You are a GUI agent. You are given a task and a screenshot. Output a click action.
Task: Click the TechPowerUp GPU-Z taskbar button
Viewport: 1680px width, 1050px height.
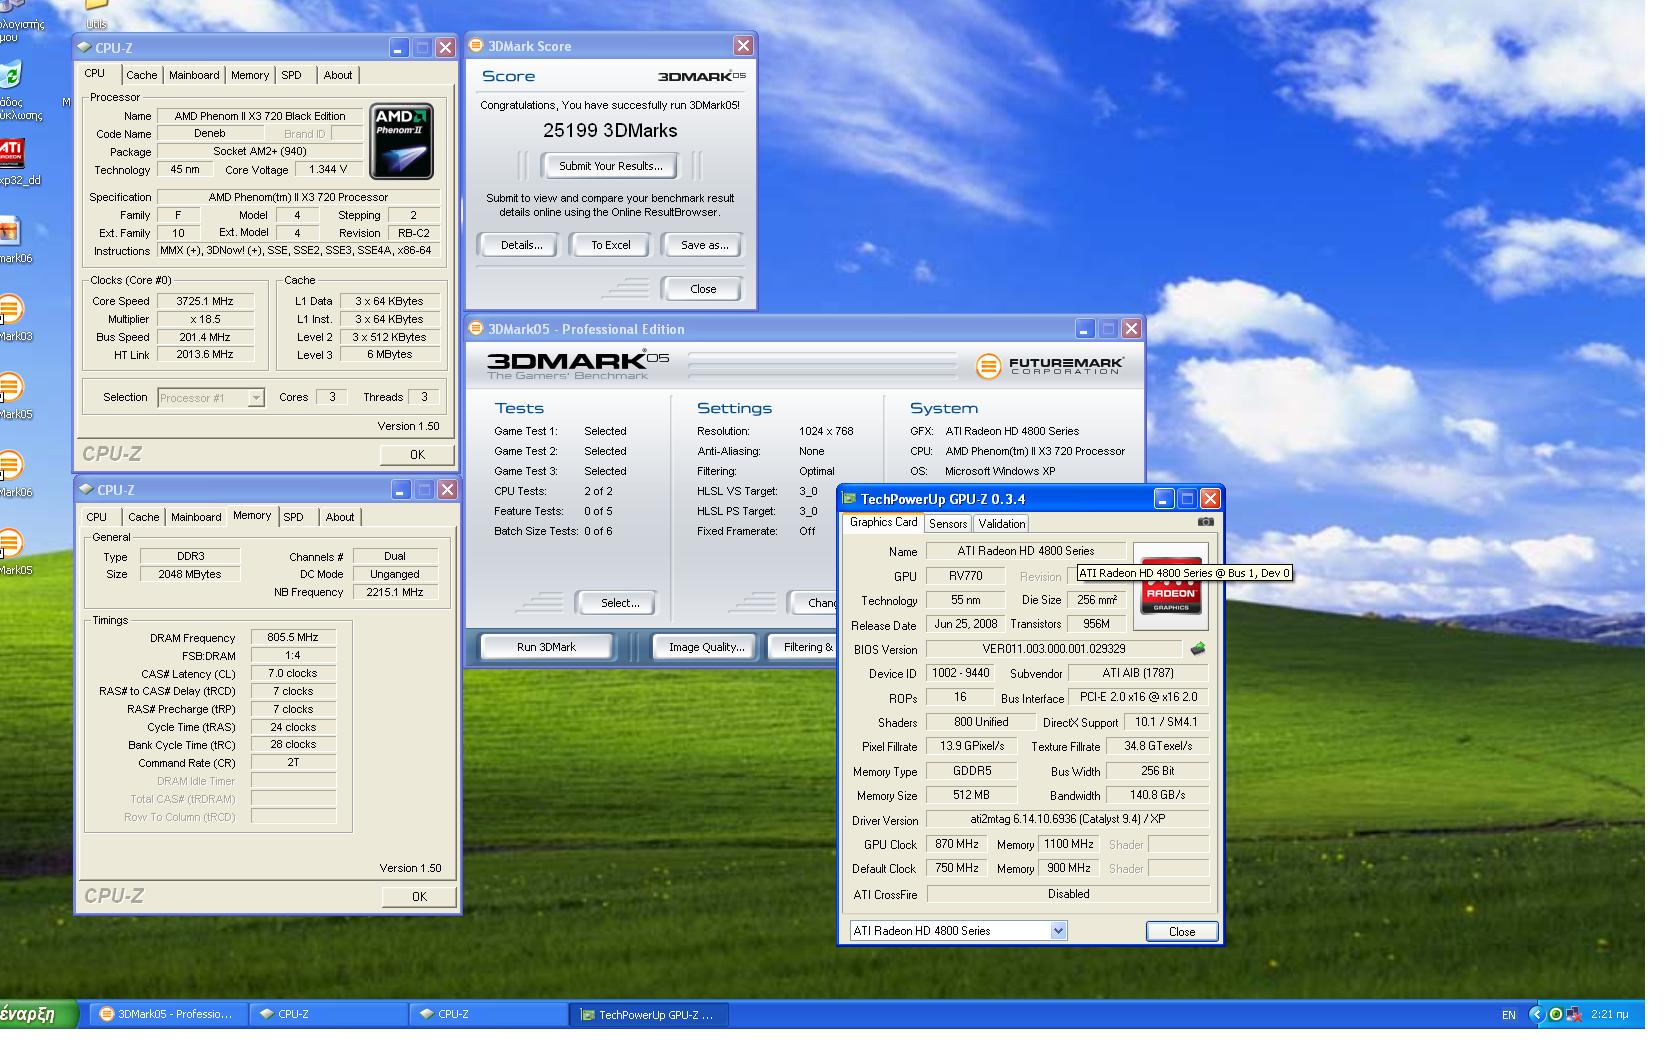coord(649,1015)
